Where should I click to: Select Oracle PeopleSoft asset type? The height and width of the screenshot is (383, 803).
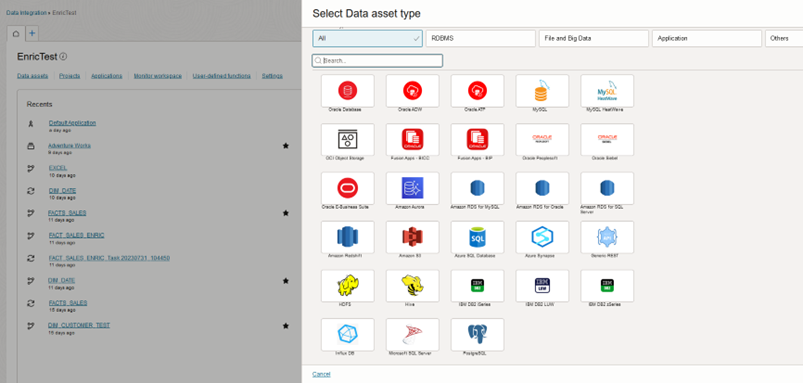tap(542, 140)
